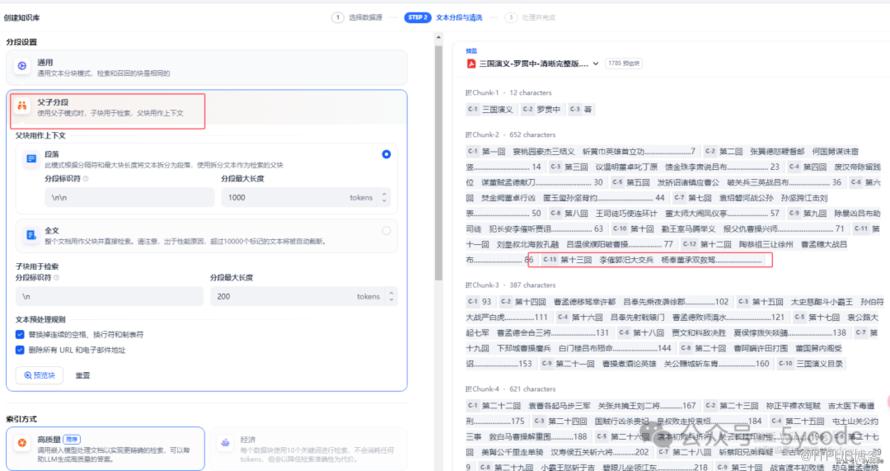Click the 预览 label above file name
890x471 pixels.
point(471,51)
